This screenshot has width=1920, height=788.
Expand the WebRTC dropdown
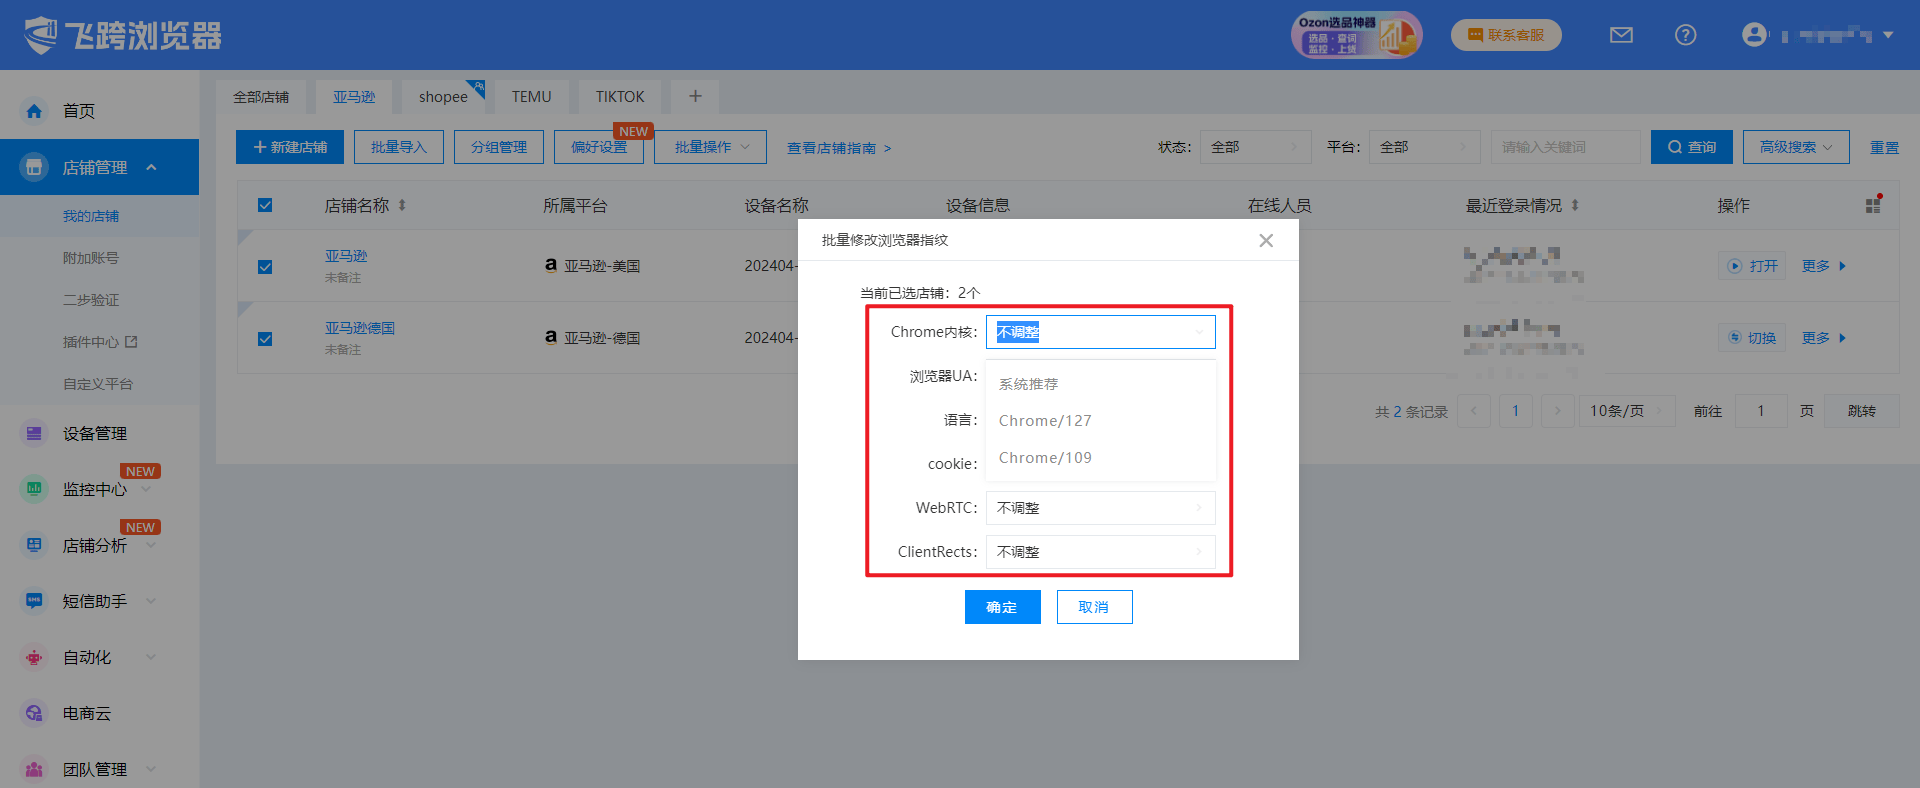[x=1100, y=508]
